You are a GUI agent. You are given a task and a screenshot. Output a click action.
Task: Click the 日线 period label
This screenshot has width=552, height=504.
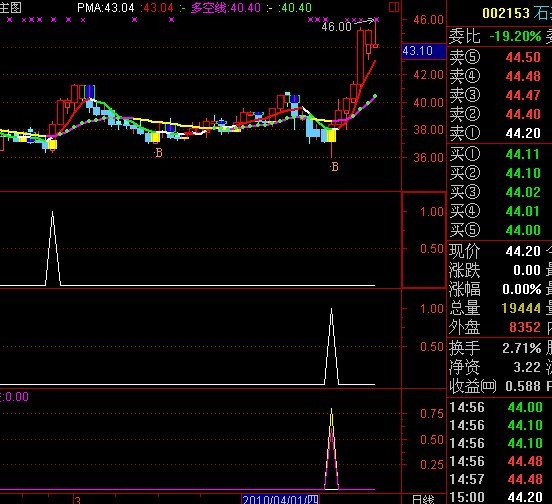[423, 499]
